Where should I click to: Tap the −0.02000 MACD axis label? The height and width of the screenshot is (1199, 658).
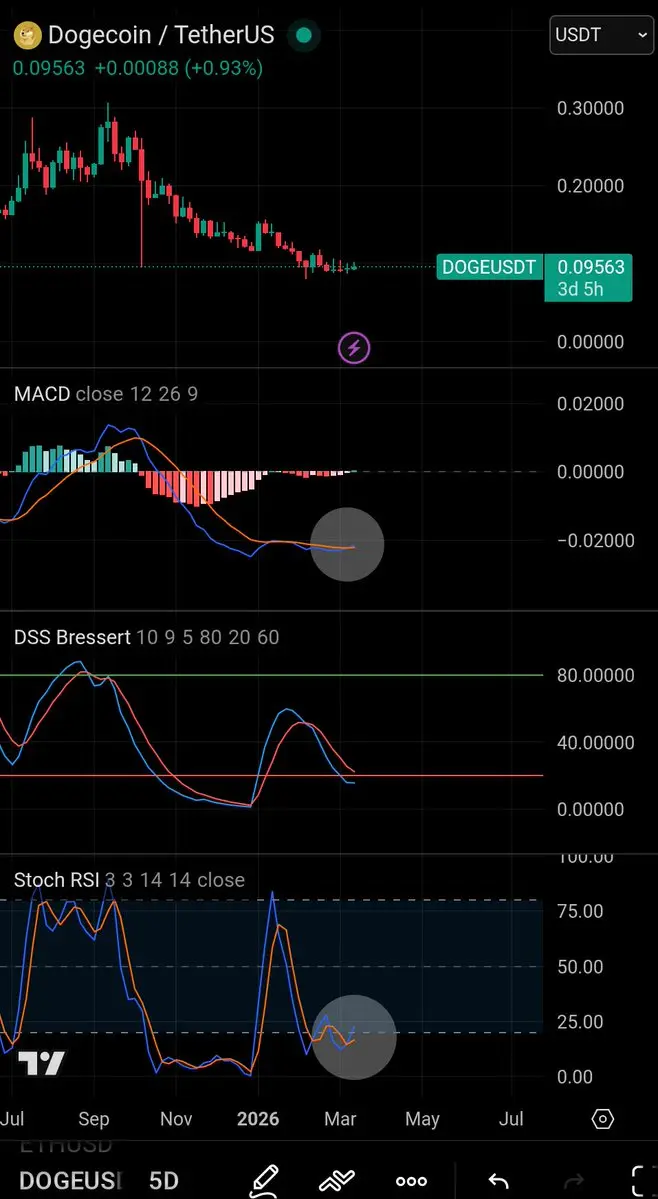(x=596, y=541)
